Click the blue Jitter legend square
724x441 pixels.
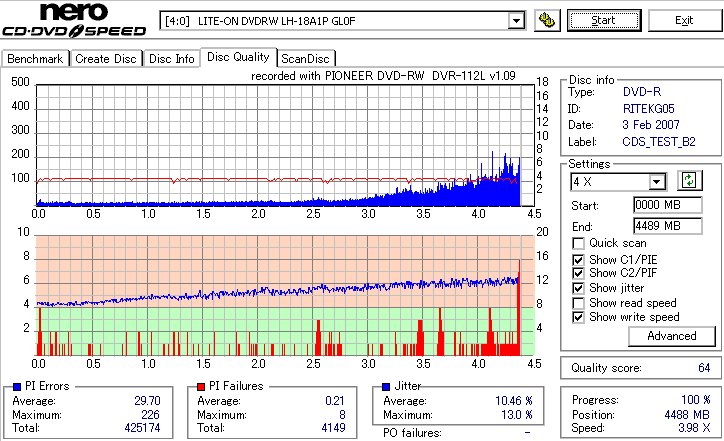(386, 386)
